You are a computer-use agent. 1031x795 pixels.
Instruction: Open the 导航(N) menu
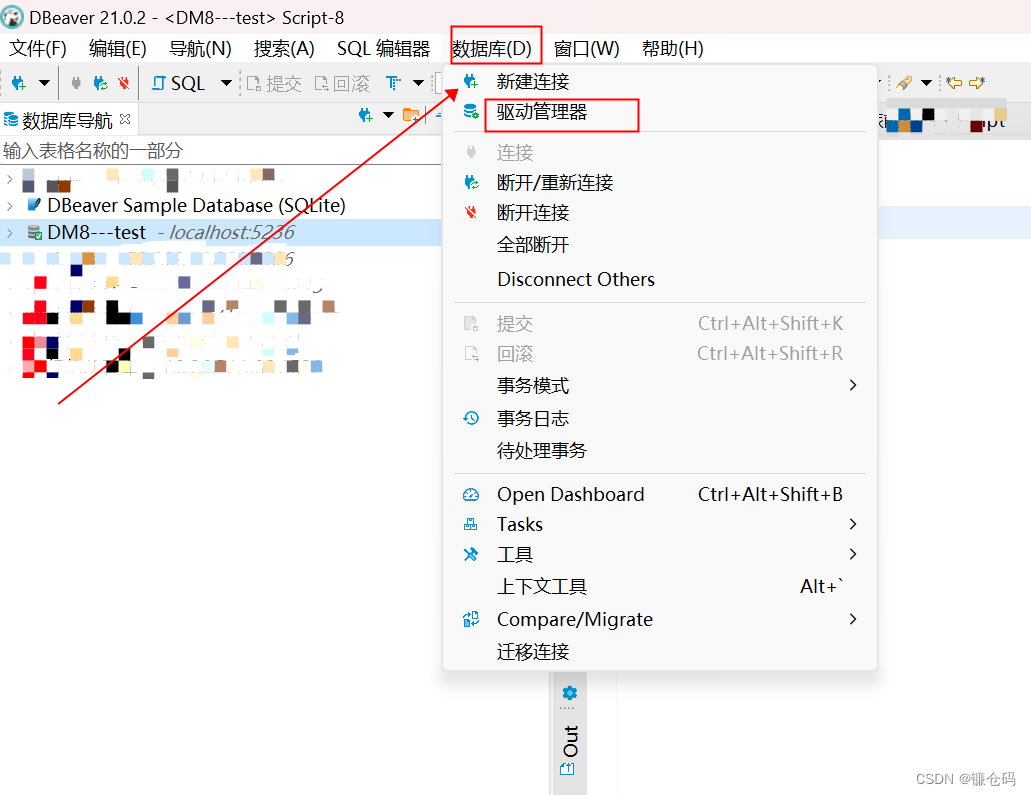pos(200,49)
